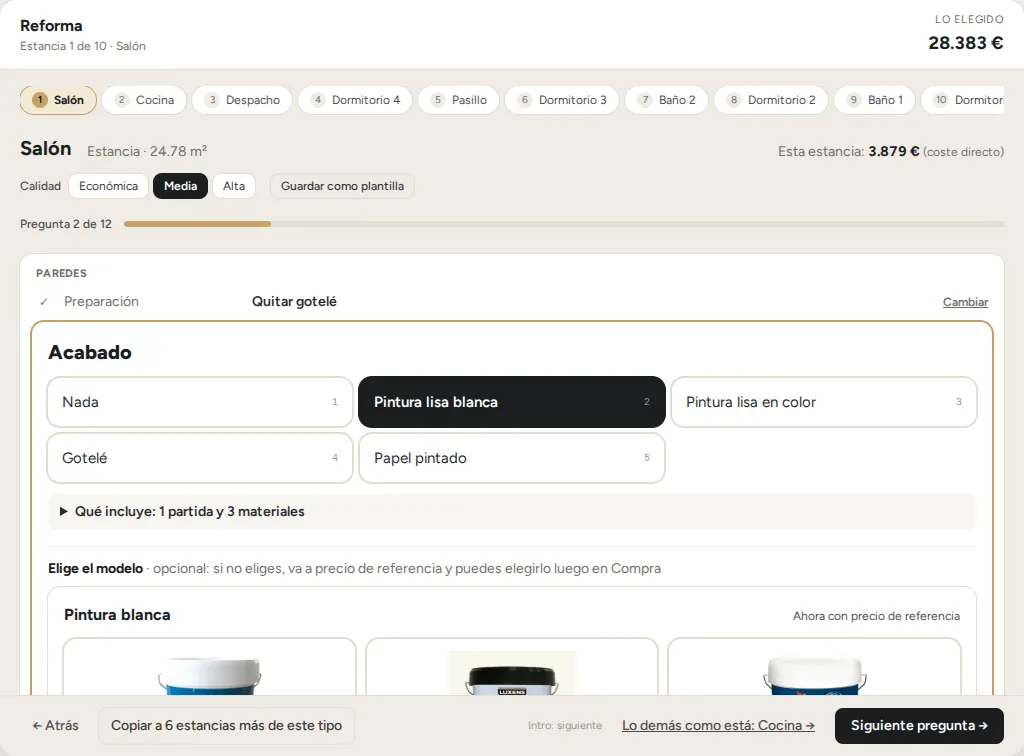Choose Alta quality level
The height and width of the screenshot is (756, 1024).
(x=234, y=186)
